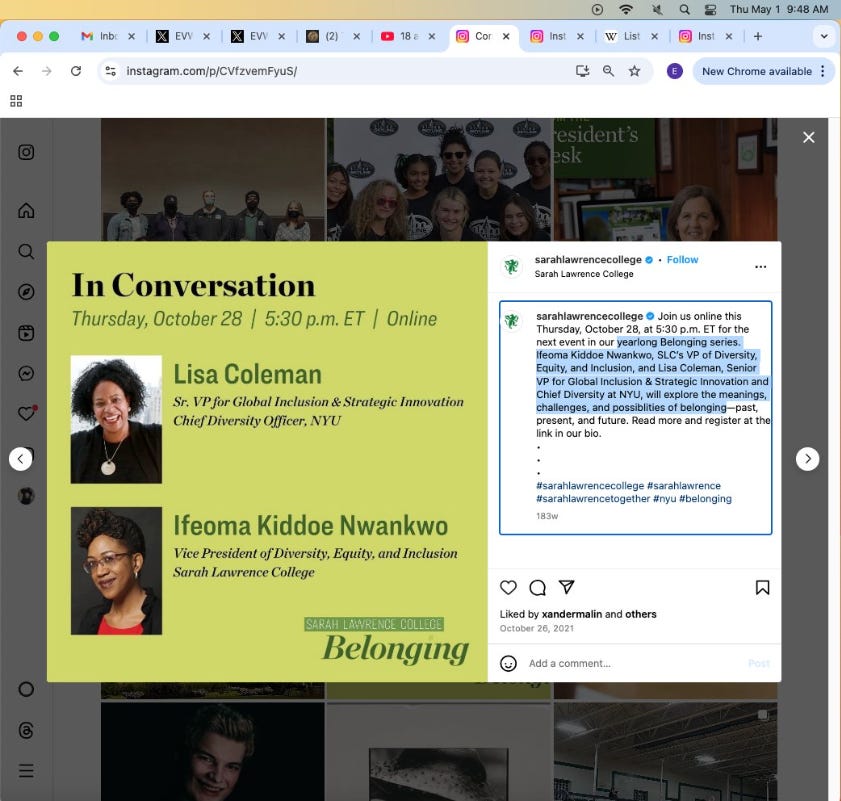Click the address bar URL
841x801 pixels.
pos(212,71)
